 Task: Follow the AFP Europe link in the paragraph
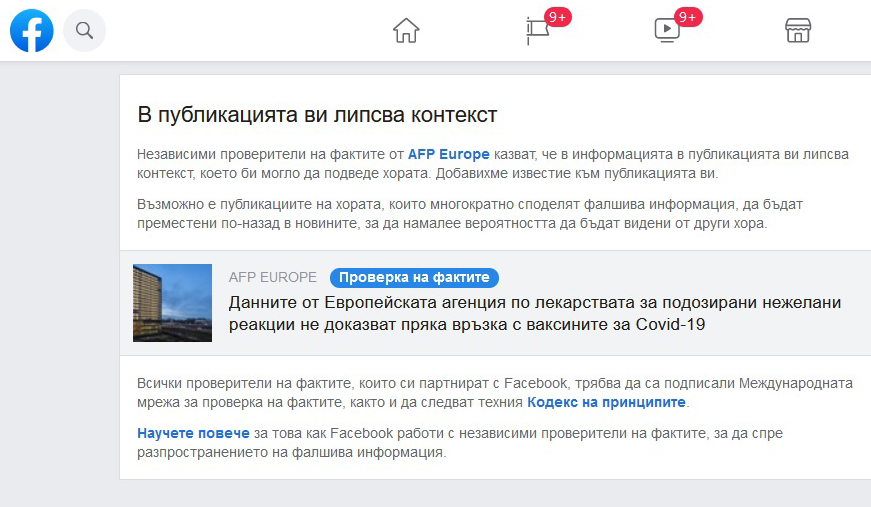(448, 154)
